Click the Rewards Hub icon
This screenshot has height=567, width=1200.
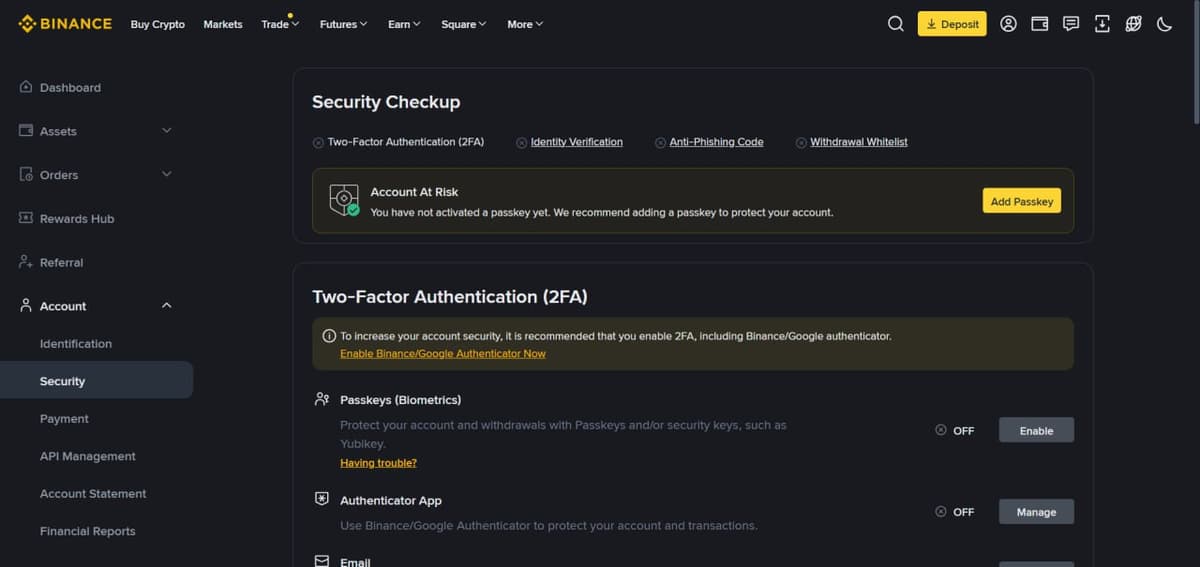26,218
